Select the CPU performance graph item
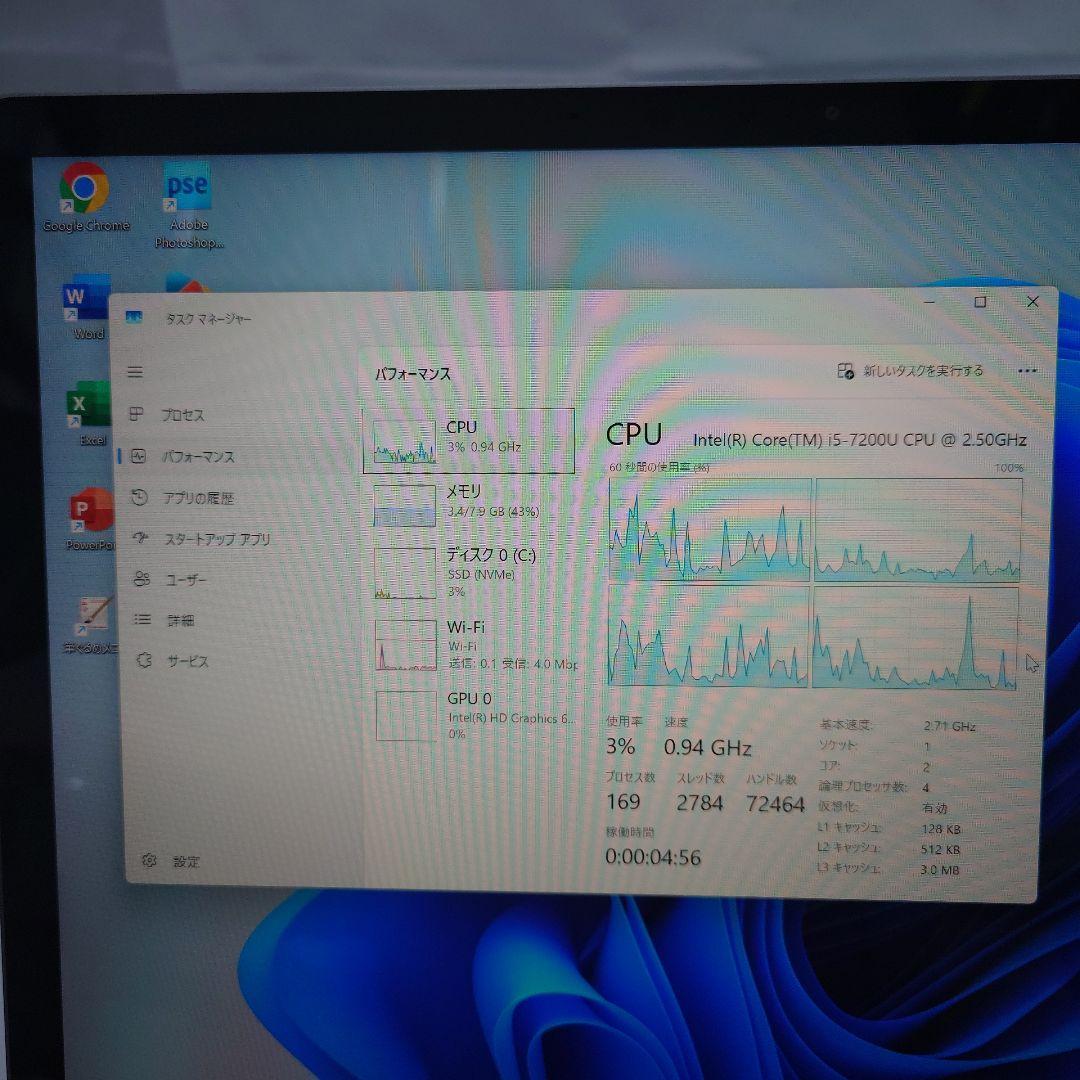This screenshot has width=1080, height=1080. click(469, 440)
